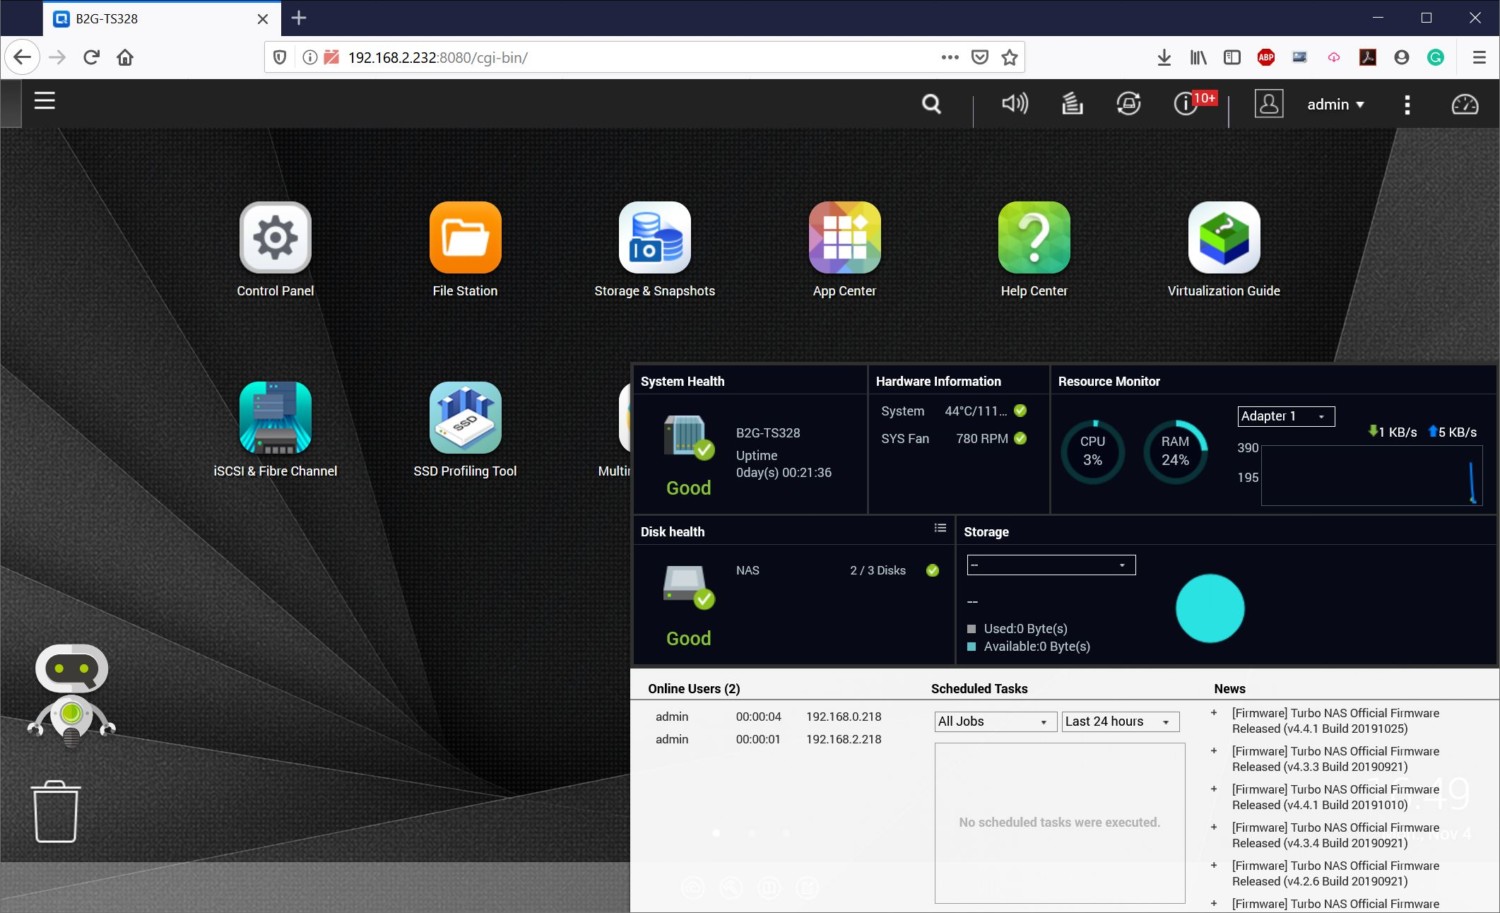Click the Uptime 0day(s) value
The image size is (1500, 913).
(x=784, y=473)
